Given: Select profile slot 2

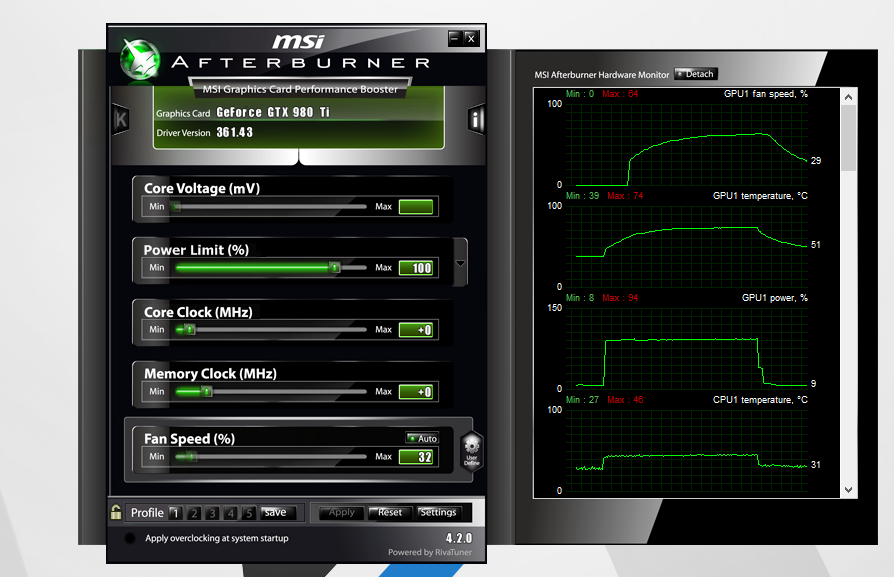Looking at the screenshot, I should tap(194, 513).
